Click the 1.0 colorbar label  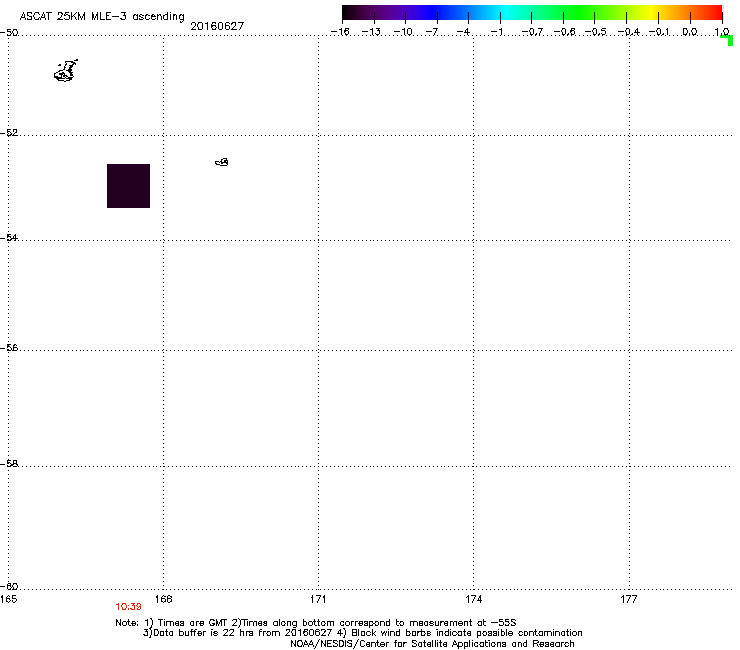pos(722,32)
